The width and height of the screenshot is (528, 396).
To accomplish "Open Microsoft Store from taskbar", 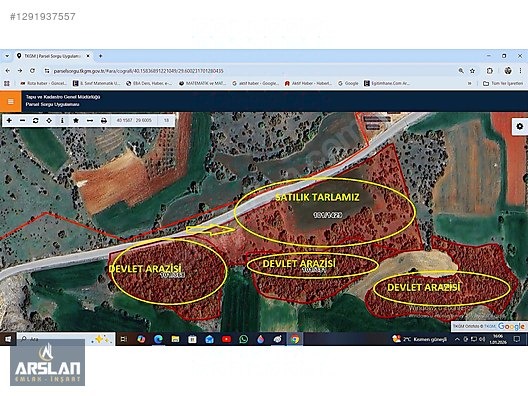I will (192, 339).
